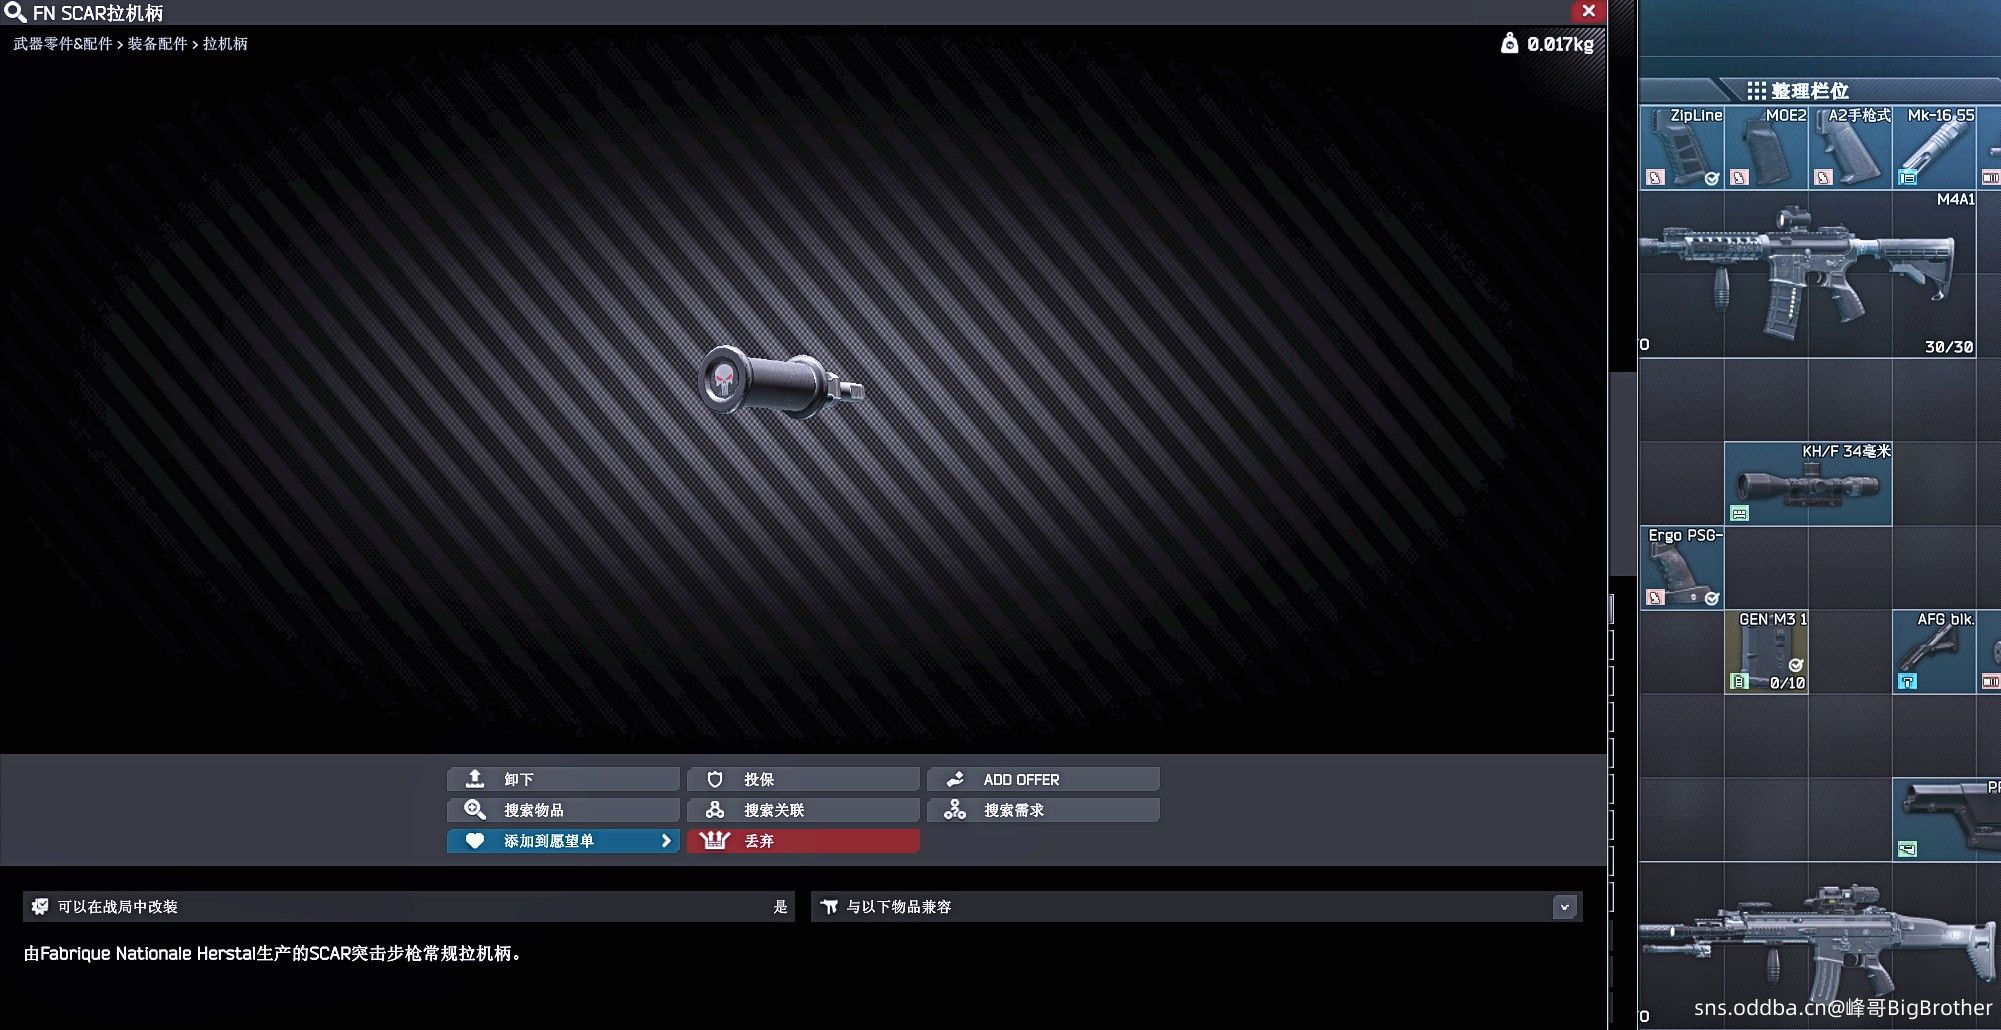This screenshot has width=2001, height=1030.
Task: Select the KH/F 34毫米 scope item
Action: tap(1808, 484)
